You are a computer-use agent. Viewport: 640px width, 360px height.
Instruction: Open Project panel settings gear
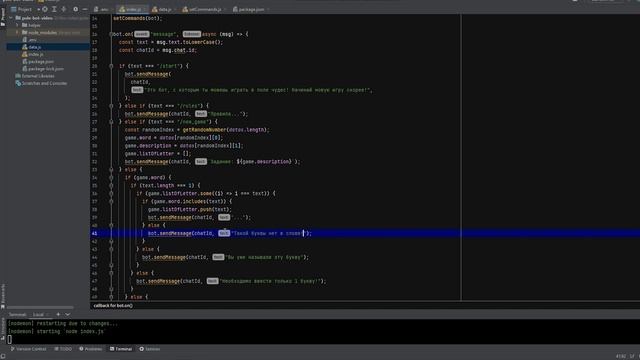(76, 9)
